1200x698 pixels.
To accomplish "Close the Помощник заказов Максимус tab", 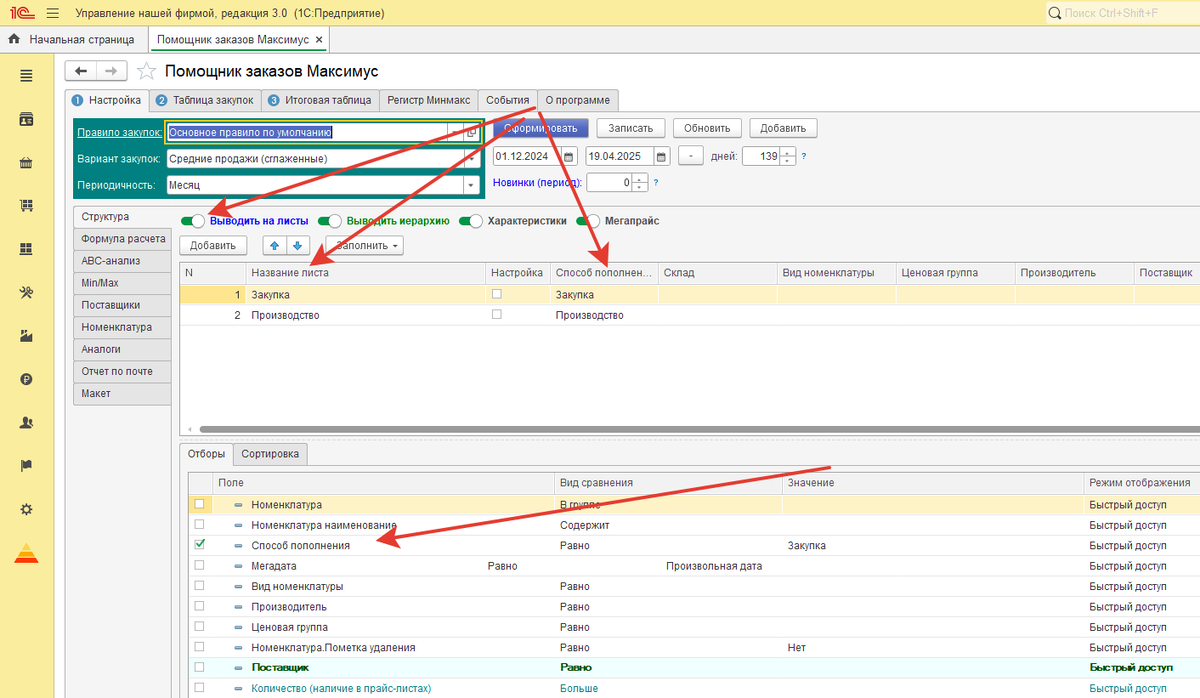I will tap(319, 40).
